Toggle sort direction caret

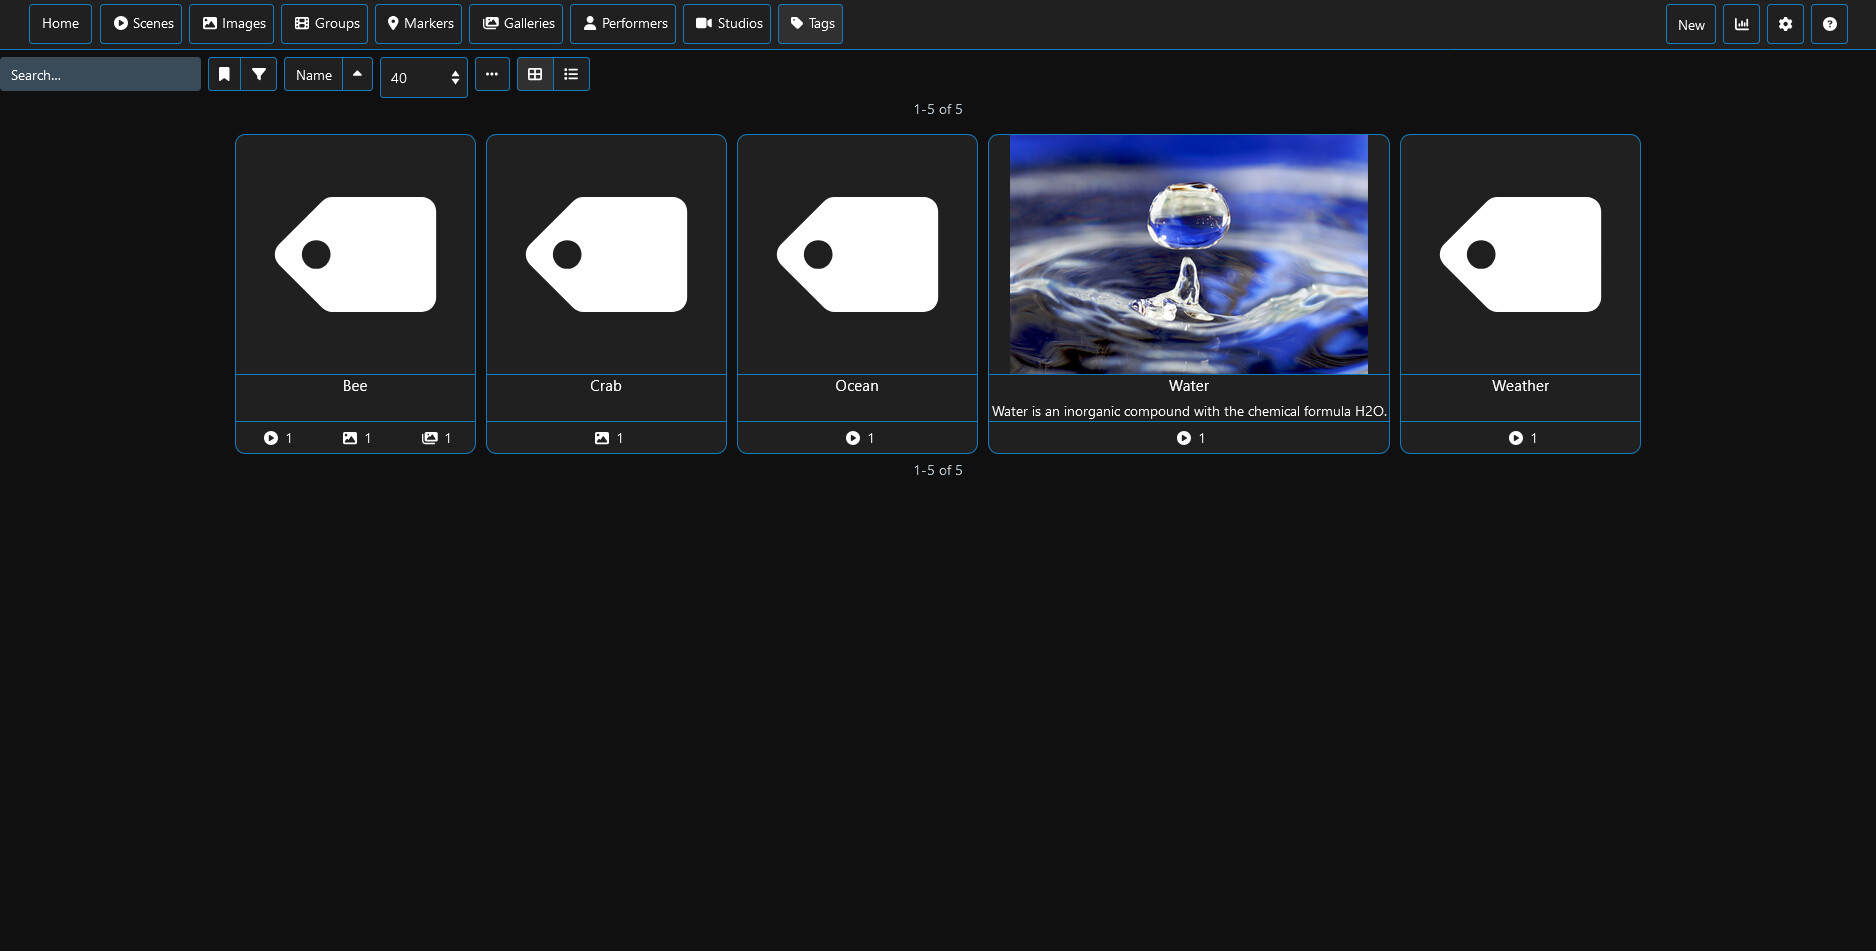point(358,75)
